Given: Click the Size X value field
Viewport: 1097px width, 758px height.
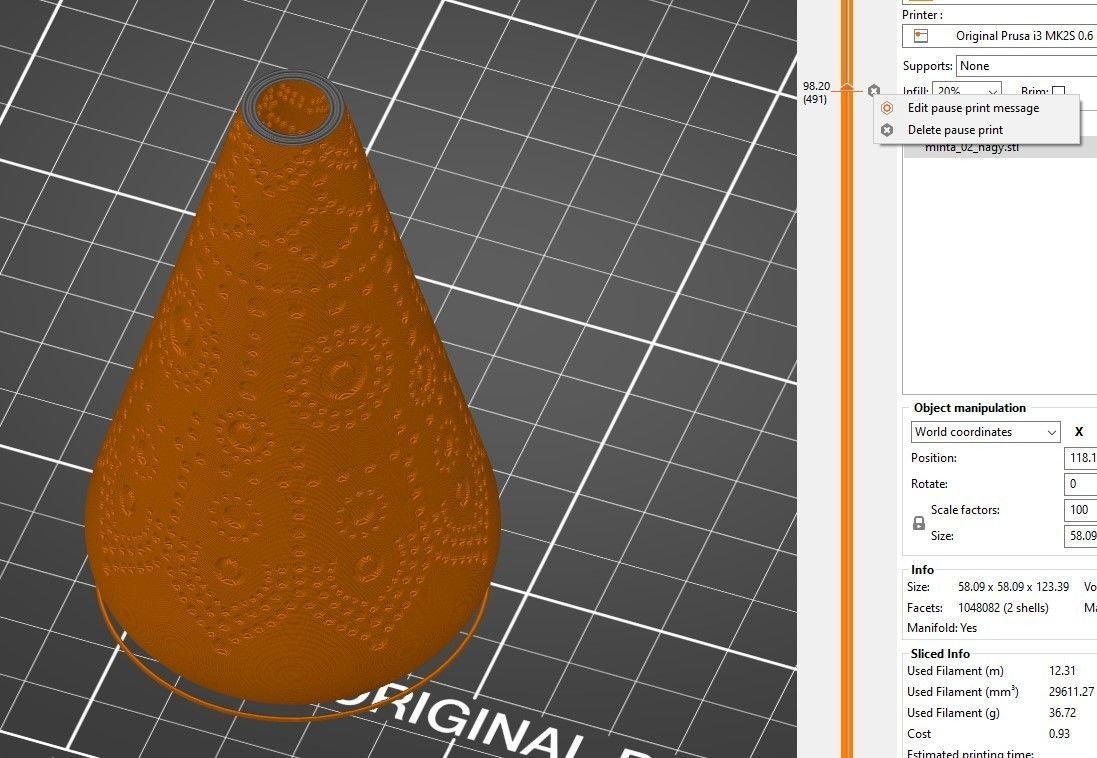Looking at the screenshot, I should click(1080, 535).
